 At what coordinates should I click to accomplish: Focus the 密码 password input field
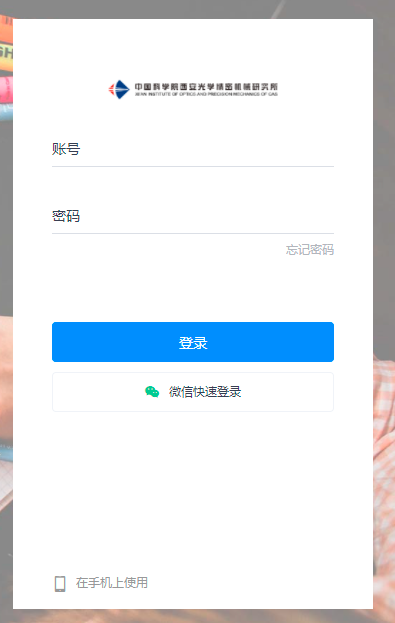coord(193,217)
